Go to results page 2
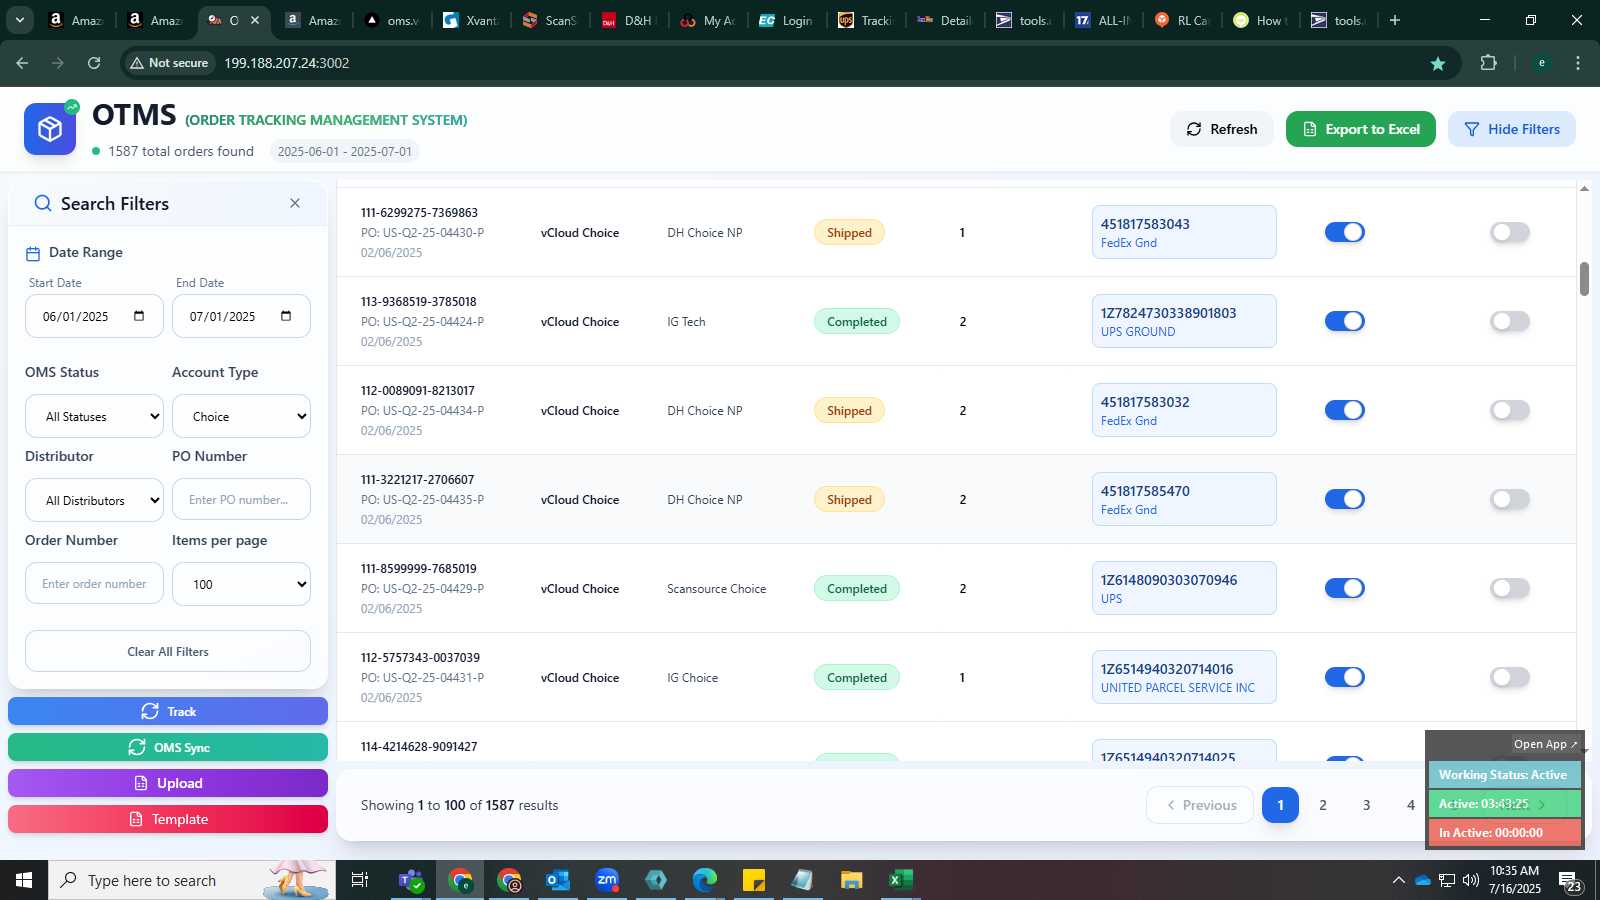Viewport: 1600px width, 900px height. [1323, 805]
